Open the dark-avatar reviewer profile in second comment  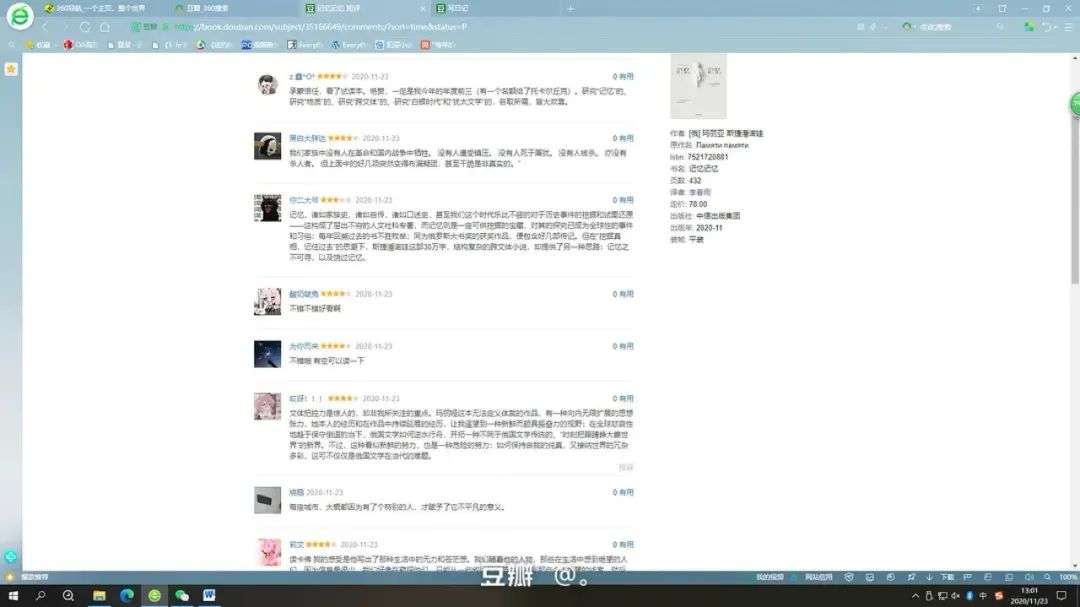(267, 146)
